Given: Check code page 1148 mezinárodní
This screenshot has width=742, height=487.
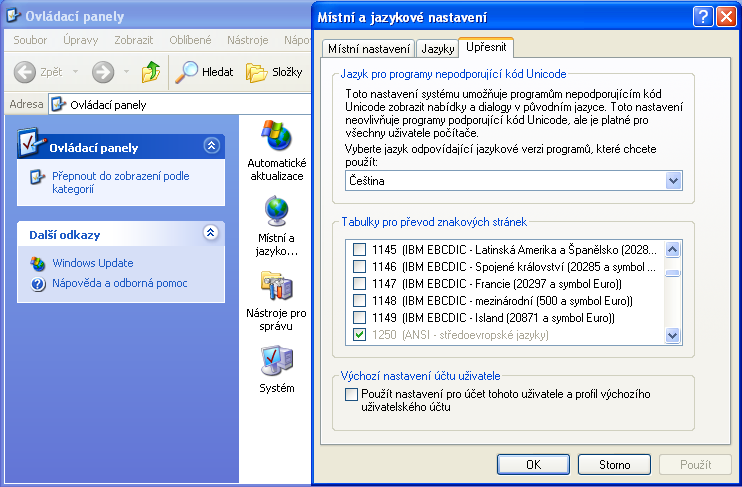Looking at the screenshot, I should click(360, 301).
